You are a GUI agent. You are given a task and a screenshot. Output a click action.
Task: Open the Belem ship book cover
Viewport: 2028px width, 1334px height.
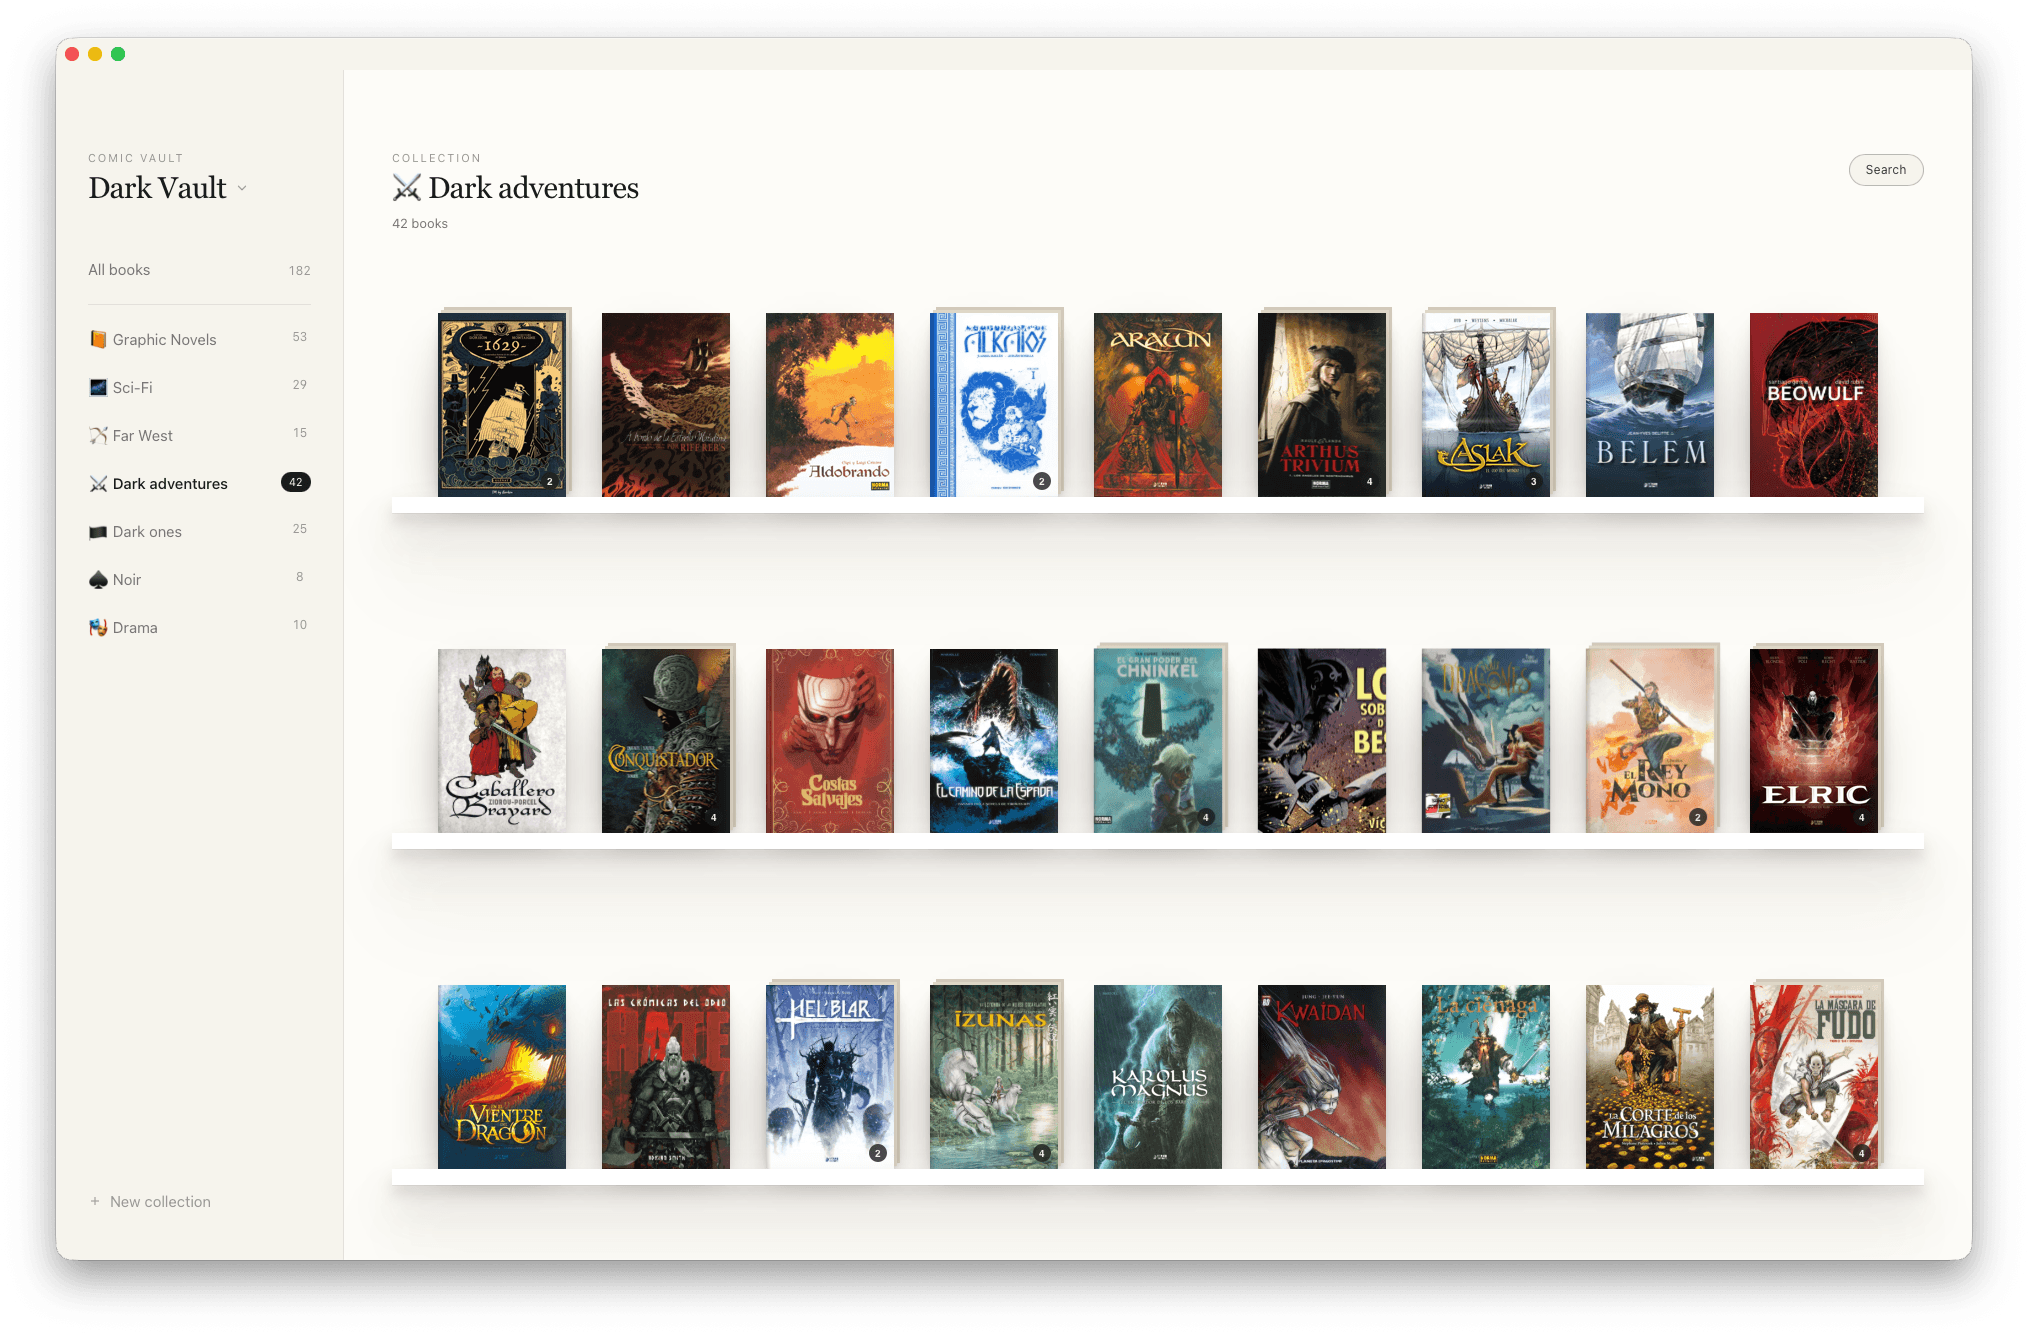click(x=1650, y=405)
